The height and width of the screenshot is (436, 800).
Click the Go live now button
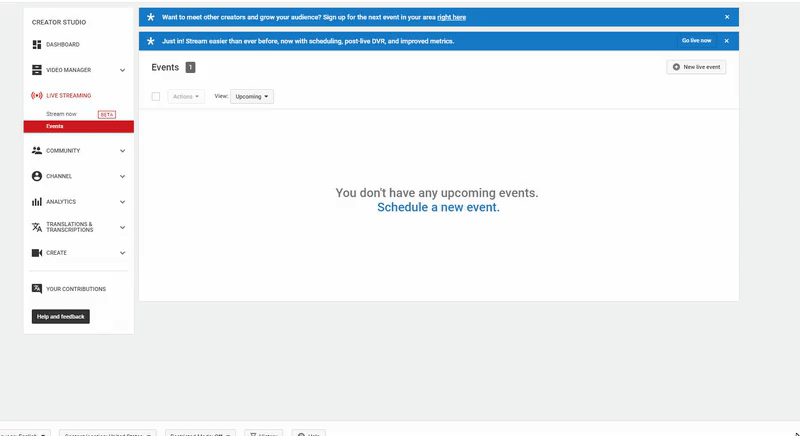click(x=696, y=40)
